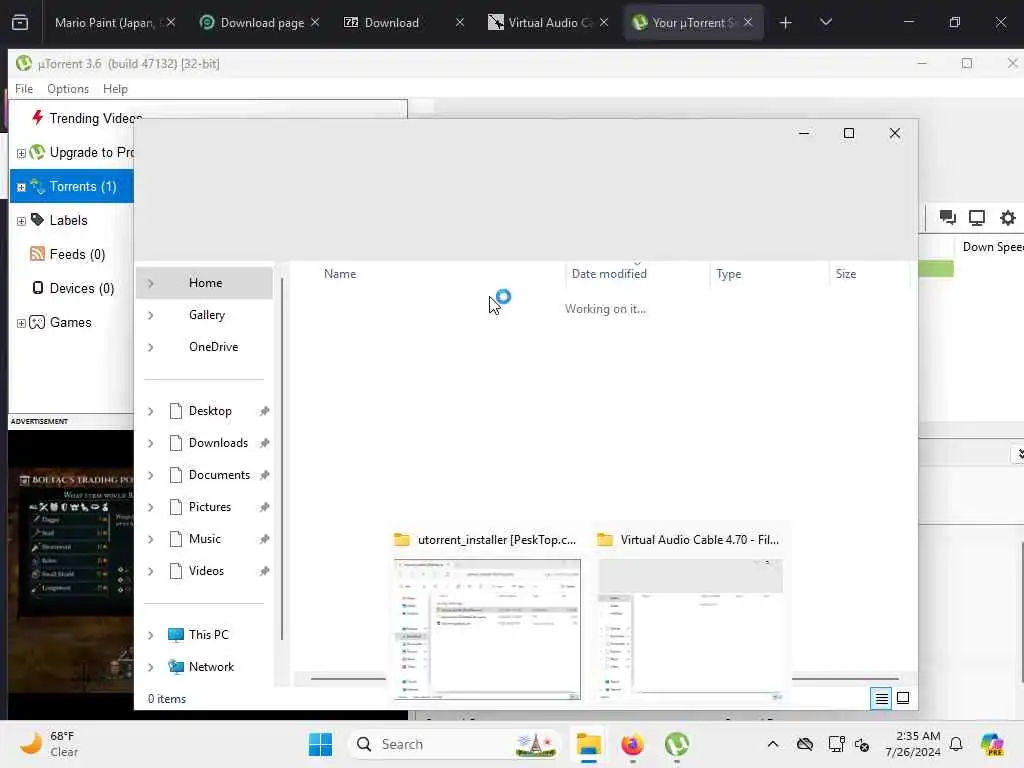Expand the This PC chevron
The height and width of the screenshot is (768, 1024).
[151, 635]
